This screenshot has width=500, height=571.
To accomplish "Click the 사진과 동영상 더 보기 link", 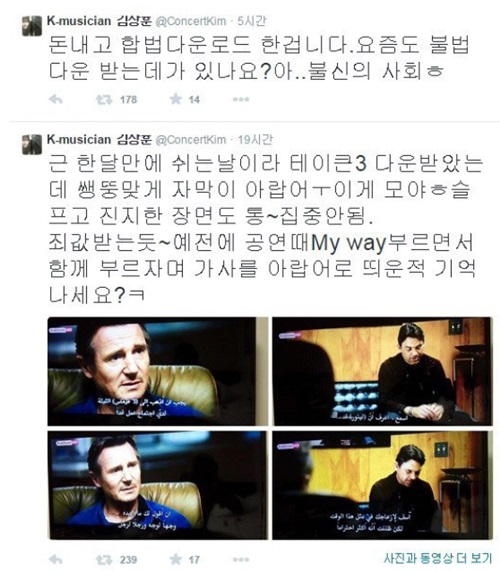I will (x=437, y=558).
